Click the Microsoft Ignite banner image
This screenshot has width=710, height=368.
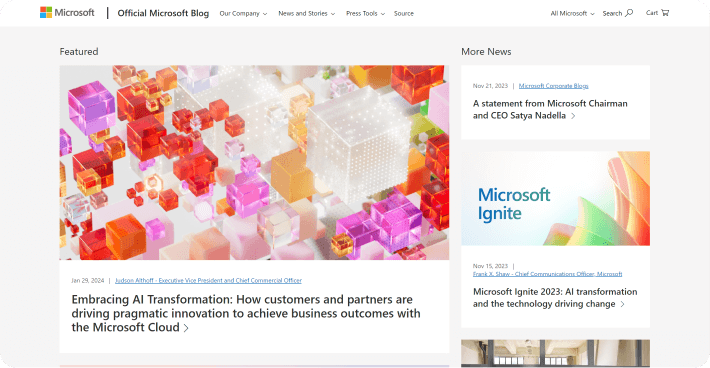(555, 198)
